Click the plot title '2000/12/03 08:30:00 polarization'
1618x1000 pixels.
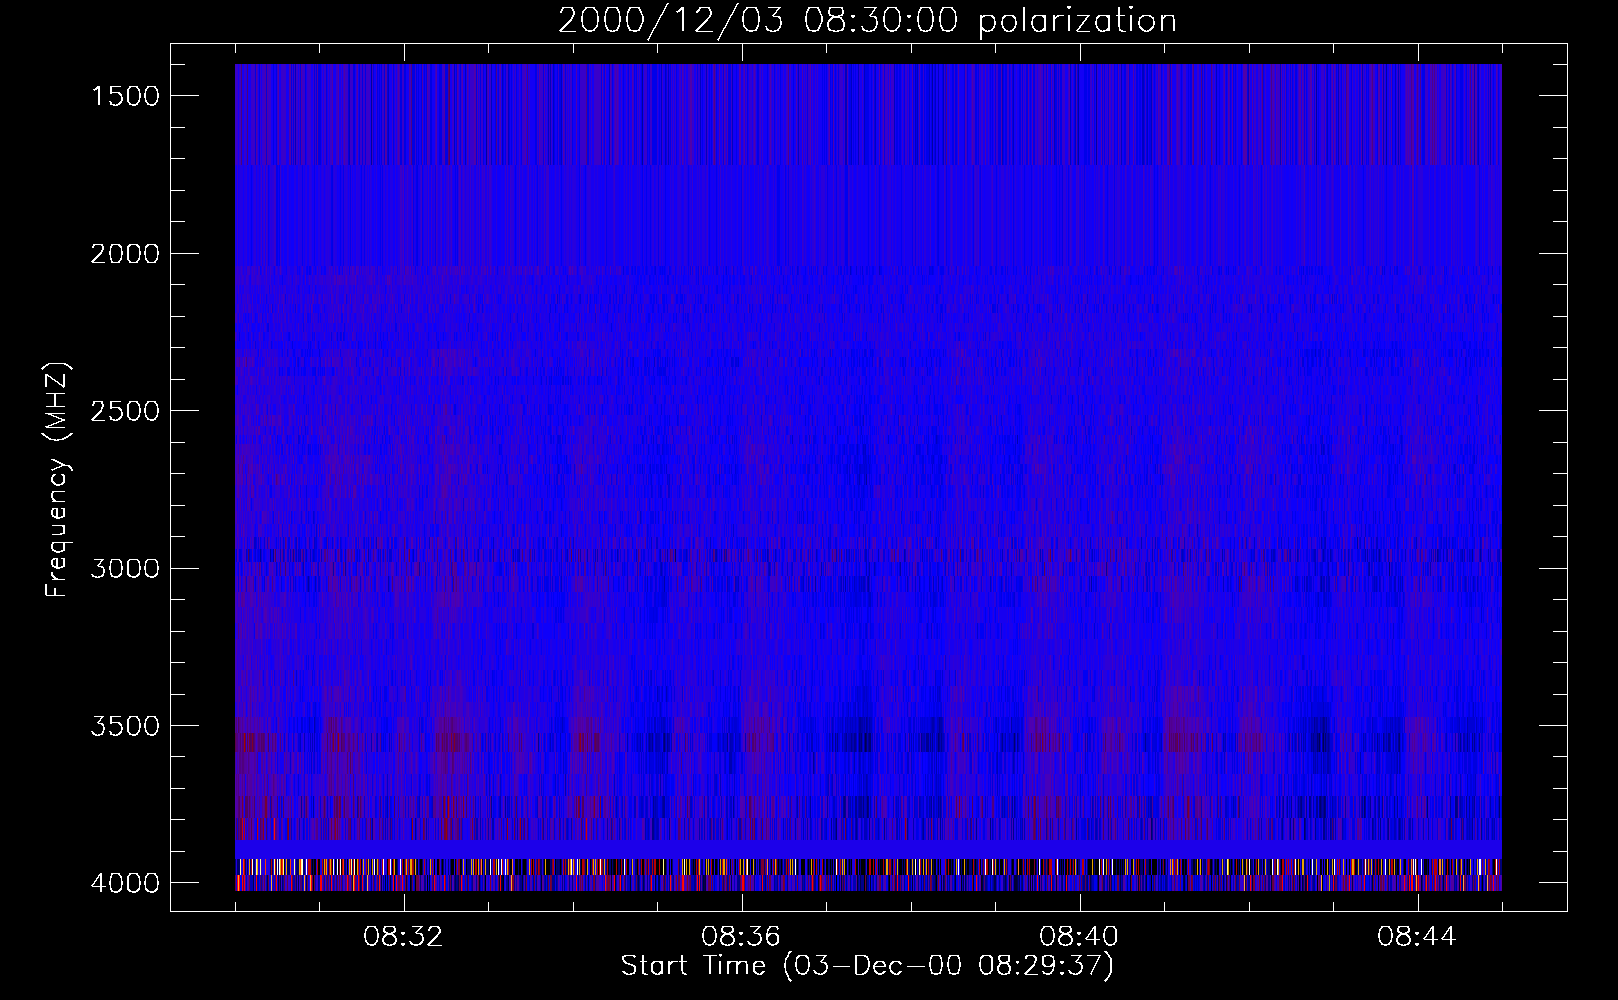click(x=867, y=21)
